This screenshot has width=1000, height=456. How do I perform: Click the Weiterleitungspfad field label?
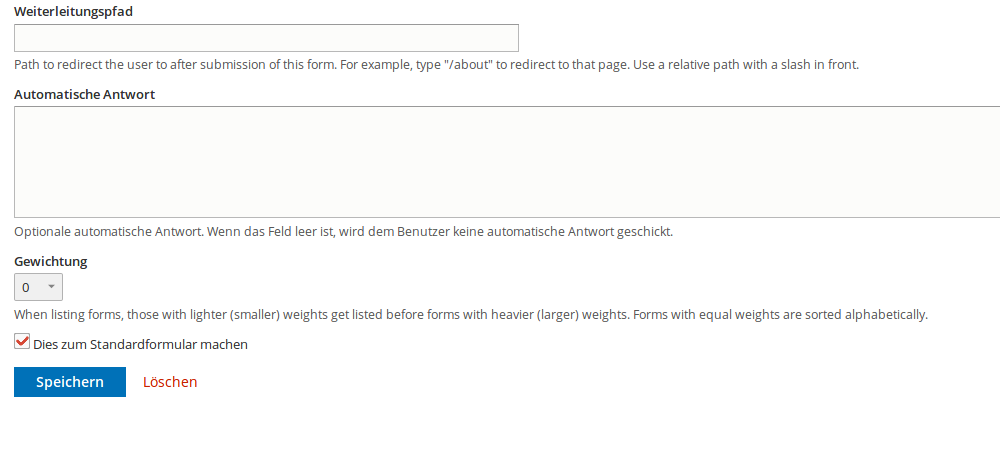pos(74,11)
